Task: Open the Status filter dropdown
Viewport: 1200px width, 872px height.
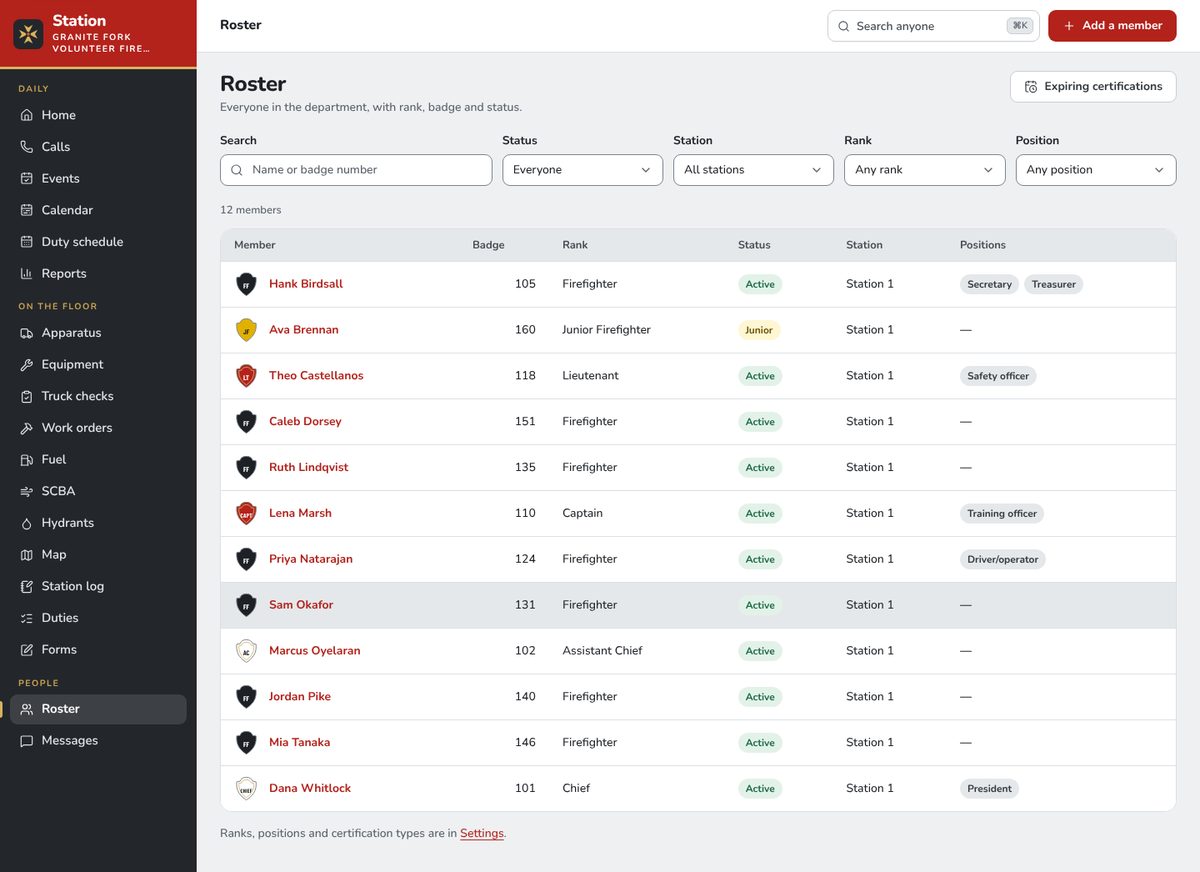Action: coord(582,170)
